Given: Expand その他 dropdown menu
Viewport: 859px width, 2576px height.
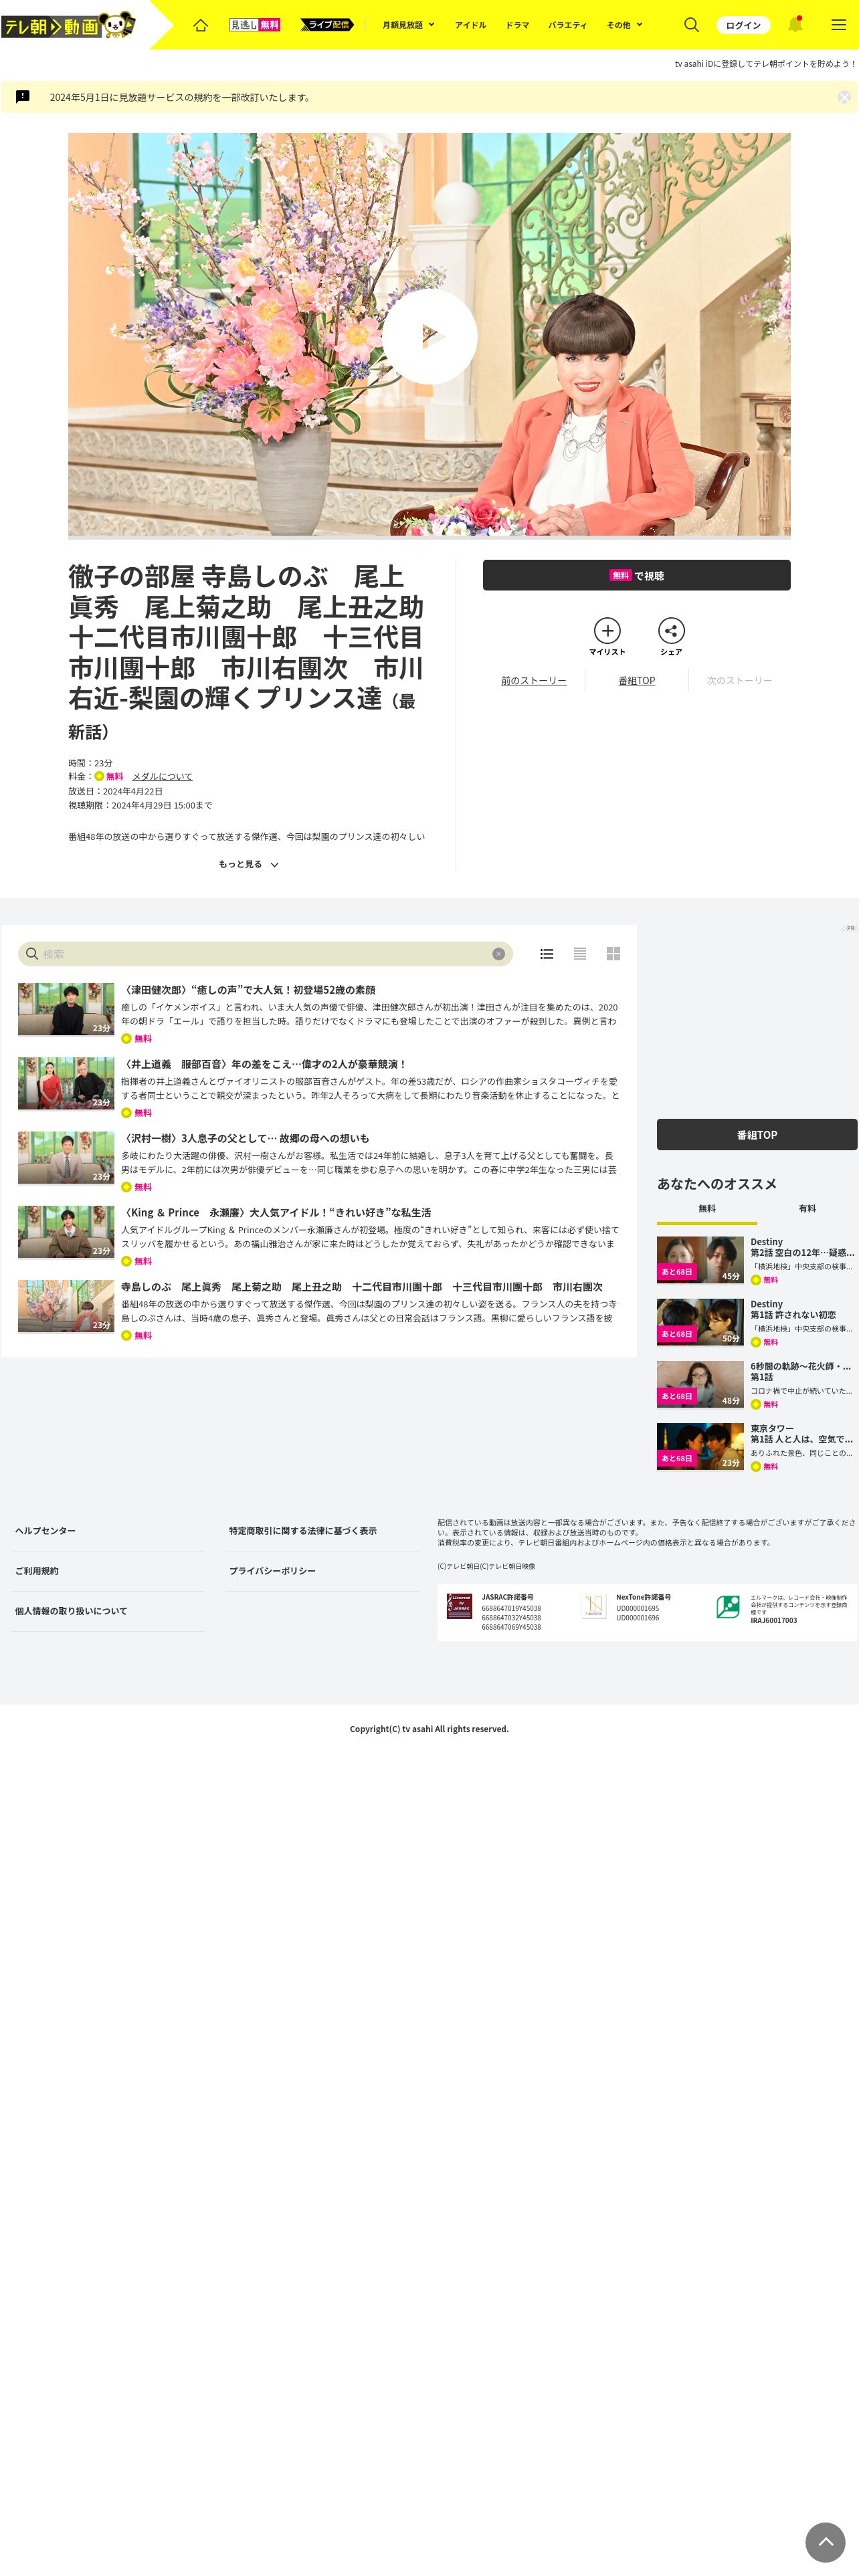Looking at the screenshot, I should tap(624, 25).
